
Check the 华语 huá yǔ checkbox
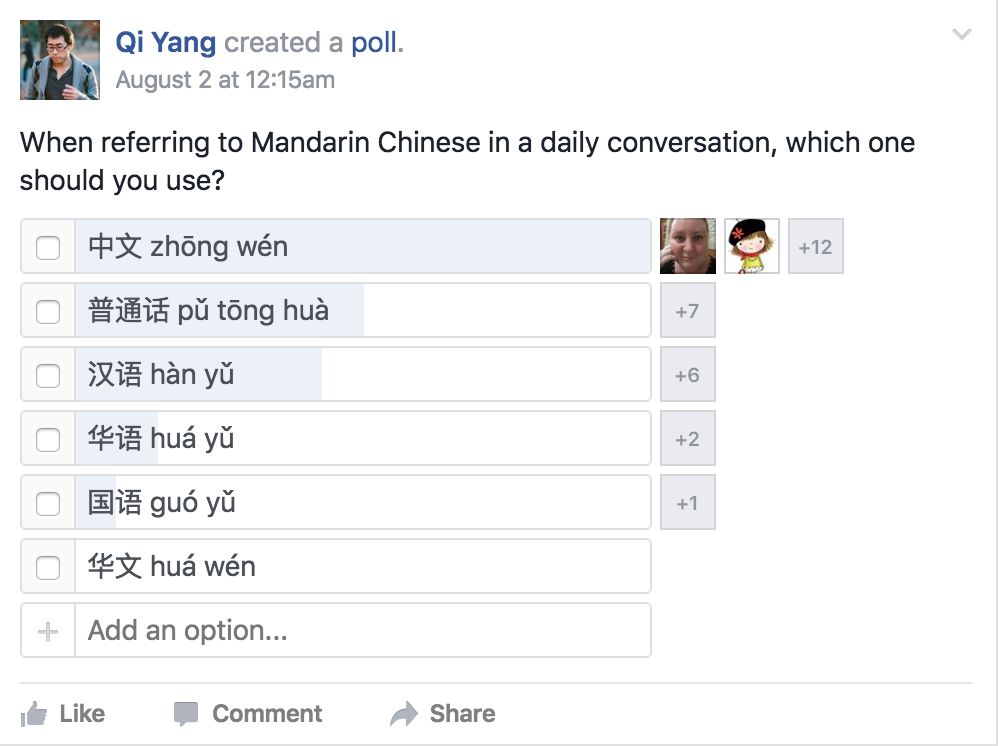(48, 440)
